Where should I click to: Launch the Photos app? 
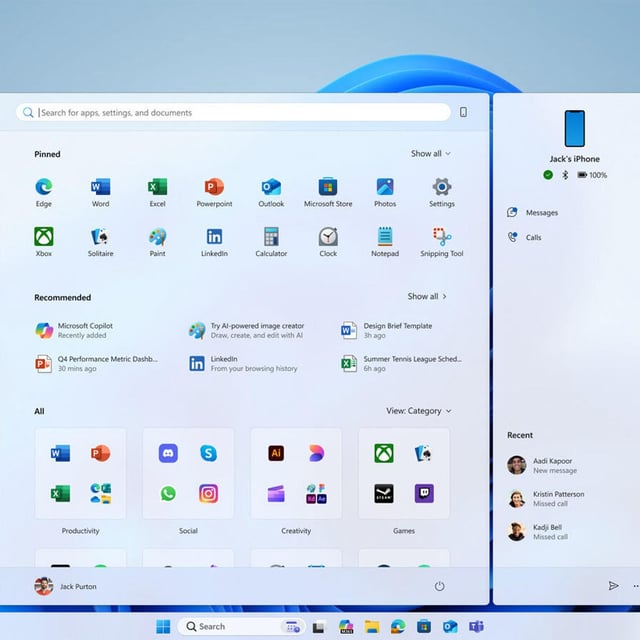385,193
